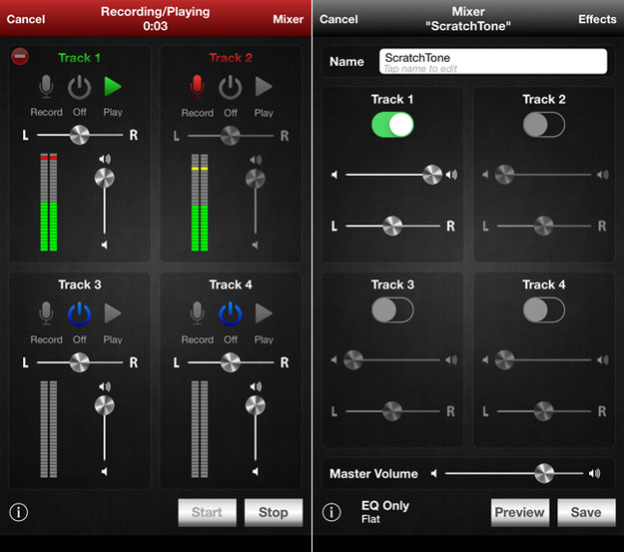Cancel the Mixer ScratchTone screen
This screenshot has width=624, height=552.
[x=339, y=19]
